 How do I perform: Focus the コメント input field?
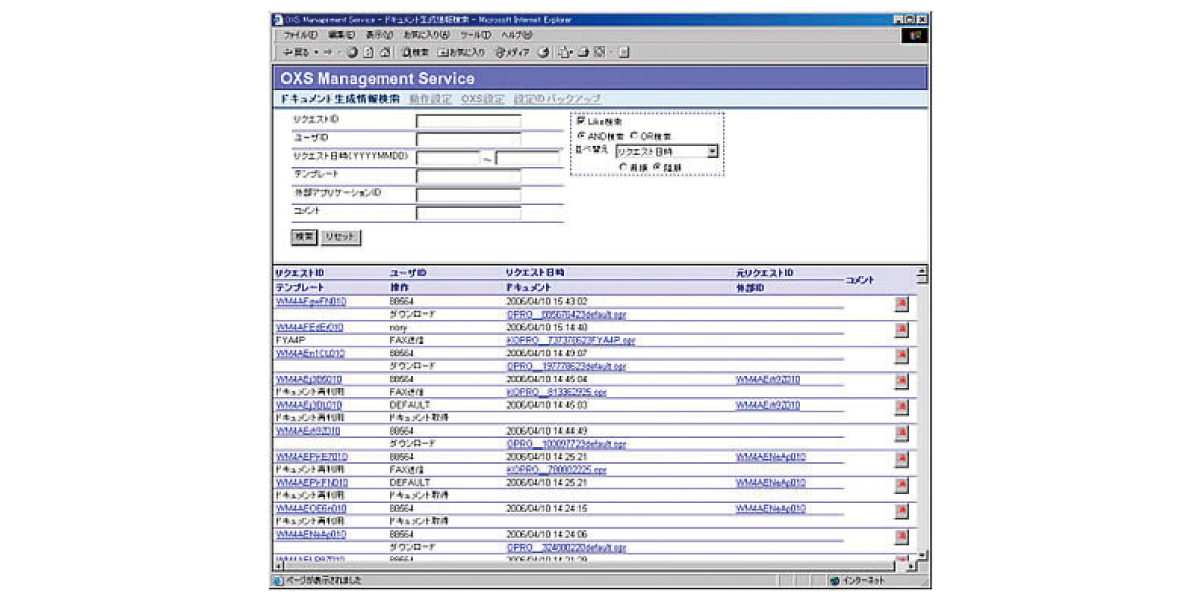(468, 213)
